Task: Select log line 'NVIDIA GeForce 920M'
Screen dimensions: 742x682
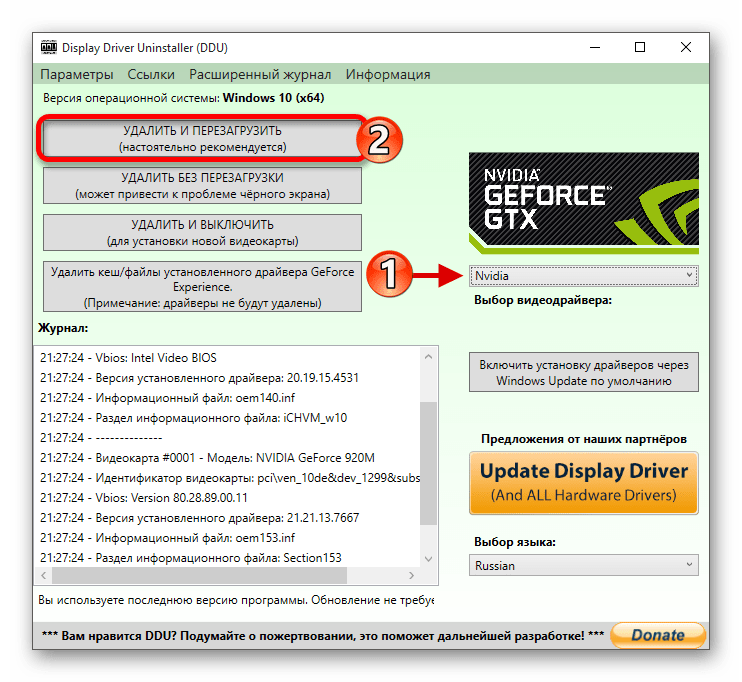Action: click(207, 458)
